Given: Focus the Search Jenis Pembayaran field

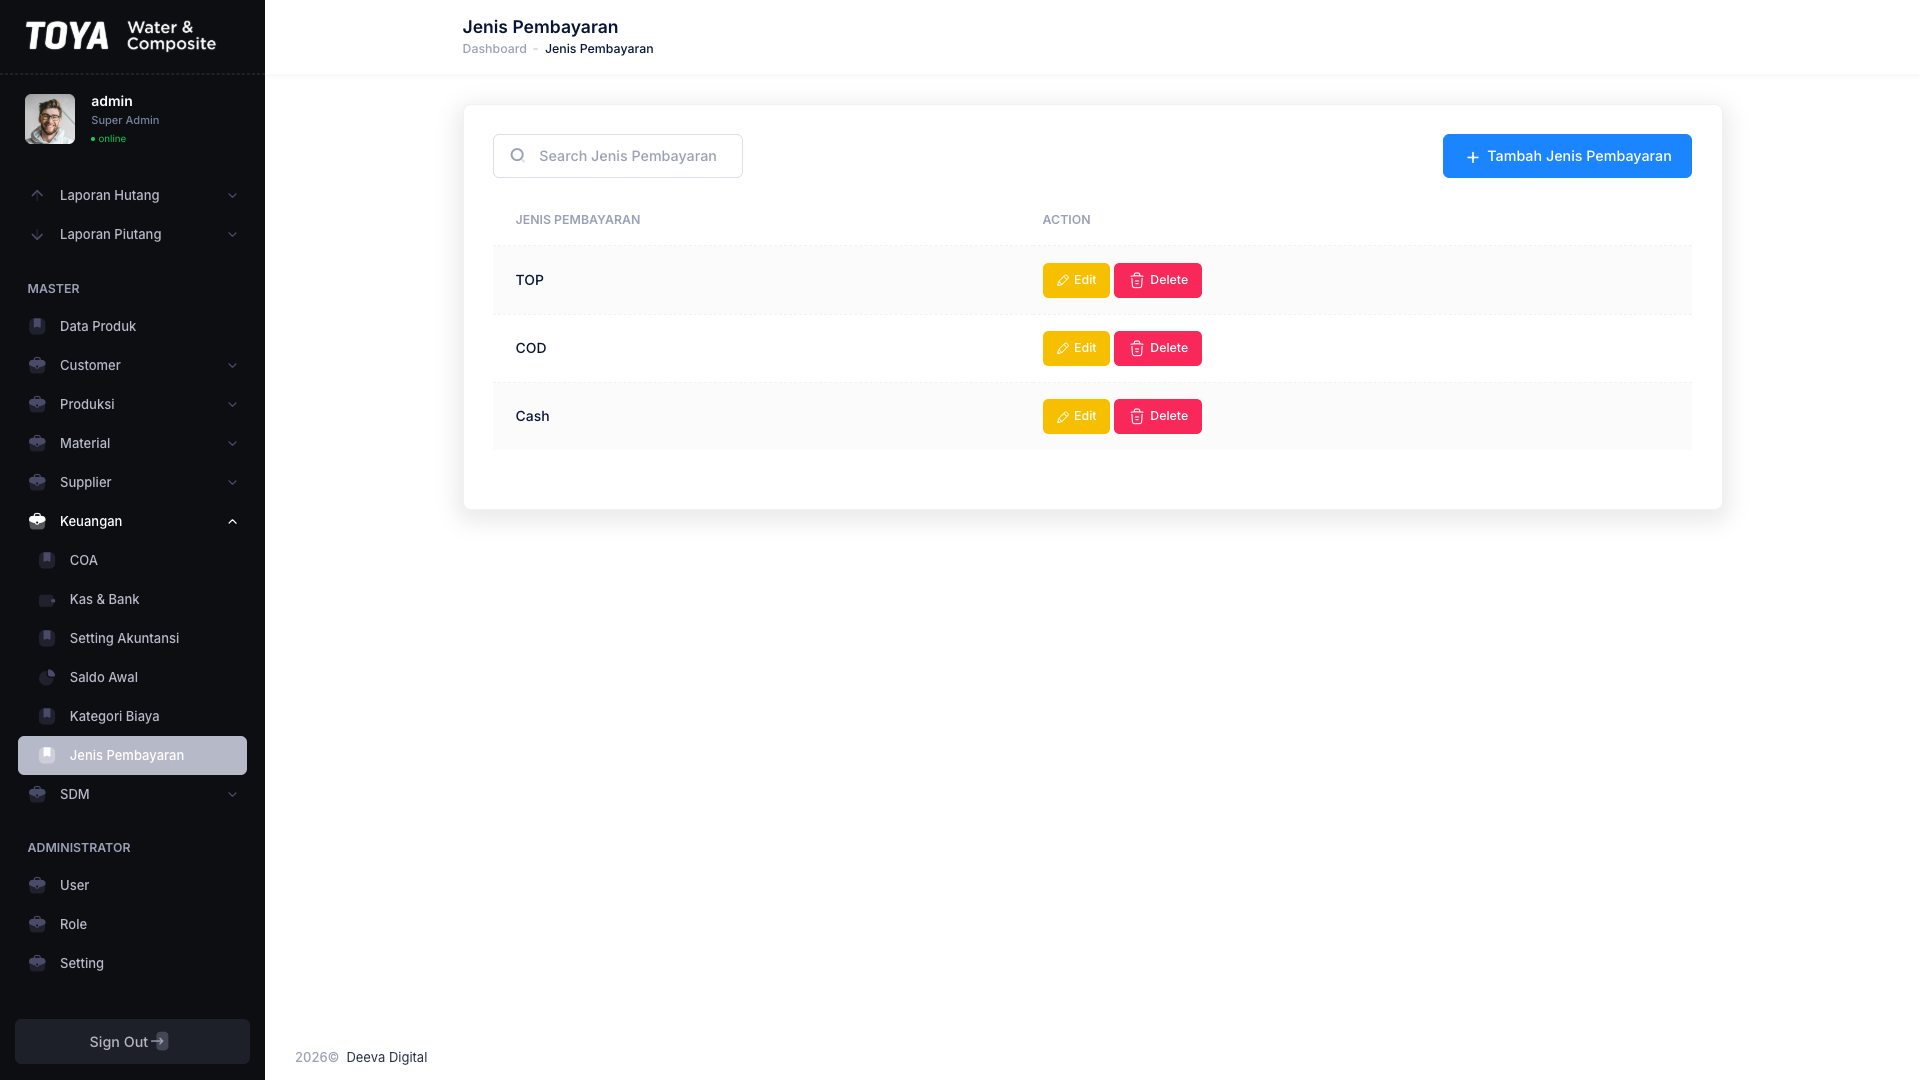Looking at the screenshot, I should (x=618, y=156).
